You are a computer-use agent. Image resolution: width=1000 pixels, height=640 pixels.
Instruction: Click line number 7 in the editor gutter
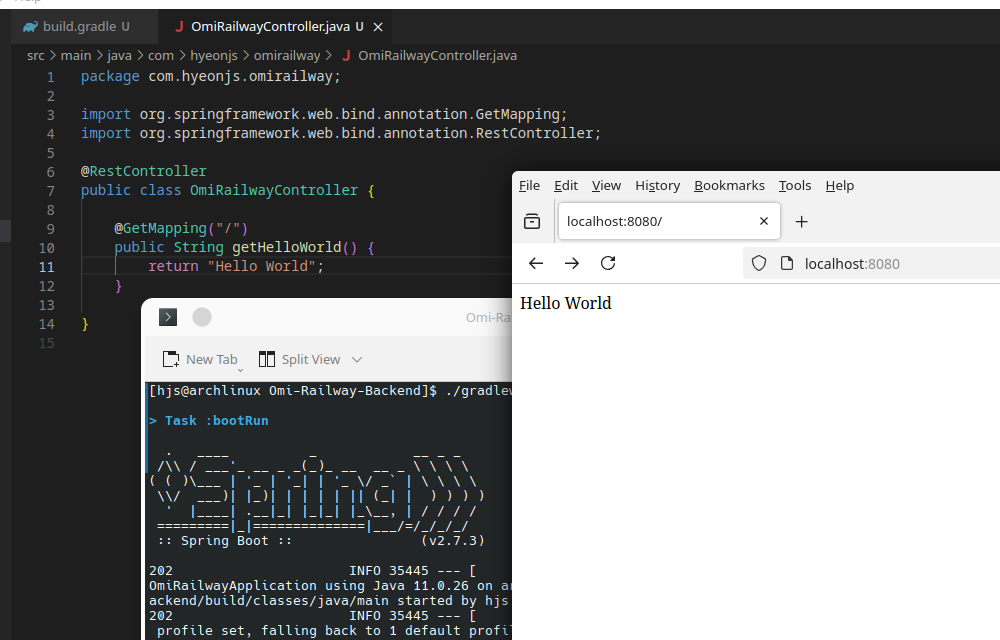pos(50,191)
